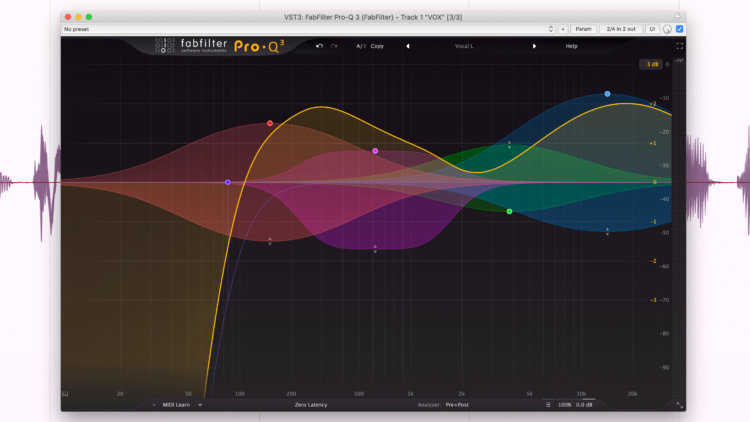Image resolution: width=750 pixels, height=422 pixels.
Task: Click the magenta band's dynamic range arrows
Action: pos(375,249)
